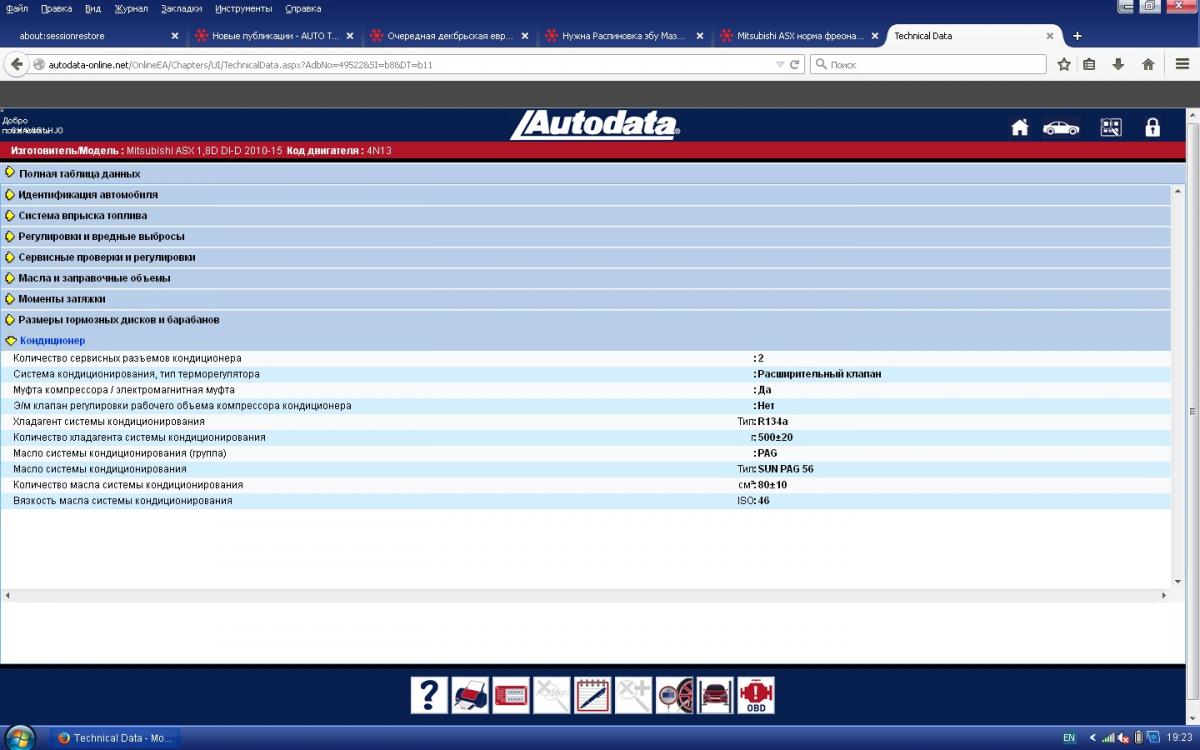Collapse the 'Кондиционер' section
The image size is (1200, 750).
click(x=52, y=341)
